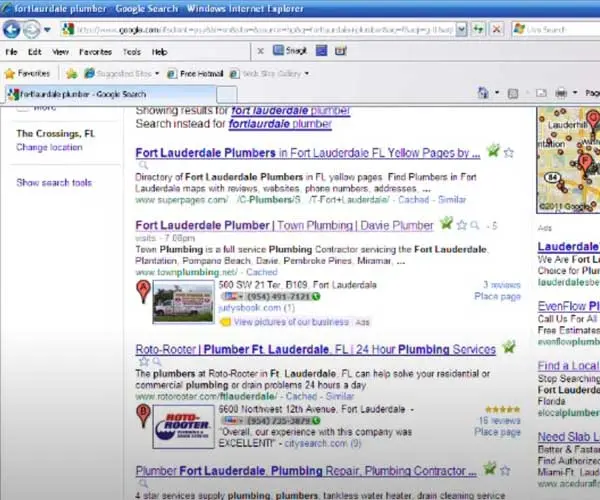Star the Town Plumbing search result
Viewport: 600px width, 500px height.
click(x=462, y=225)
